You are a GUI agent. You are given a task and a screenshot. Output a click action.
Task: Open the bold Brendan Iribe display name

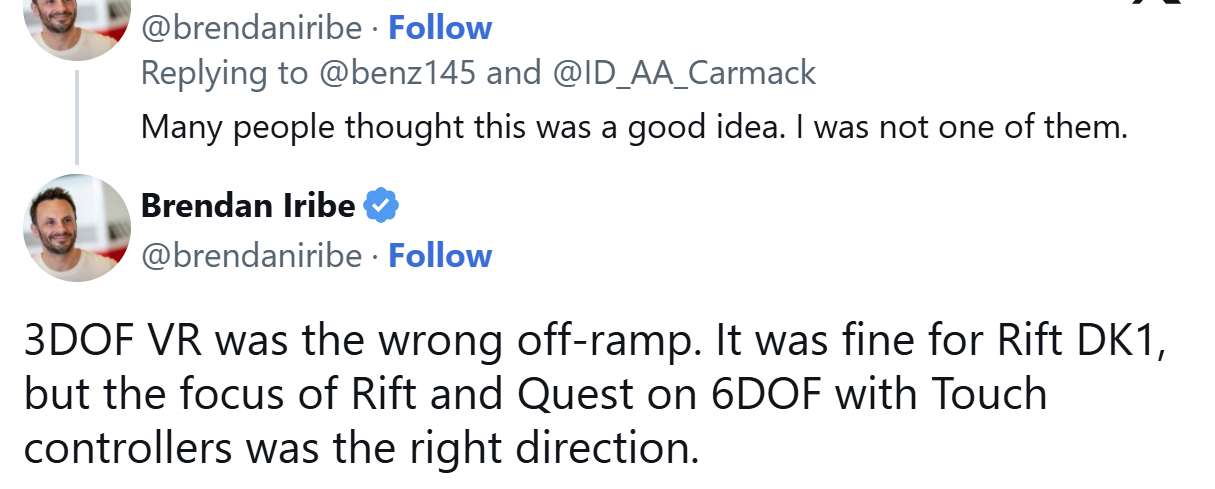coord(248,206)
